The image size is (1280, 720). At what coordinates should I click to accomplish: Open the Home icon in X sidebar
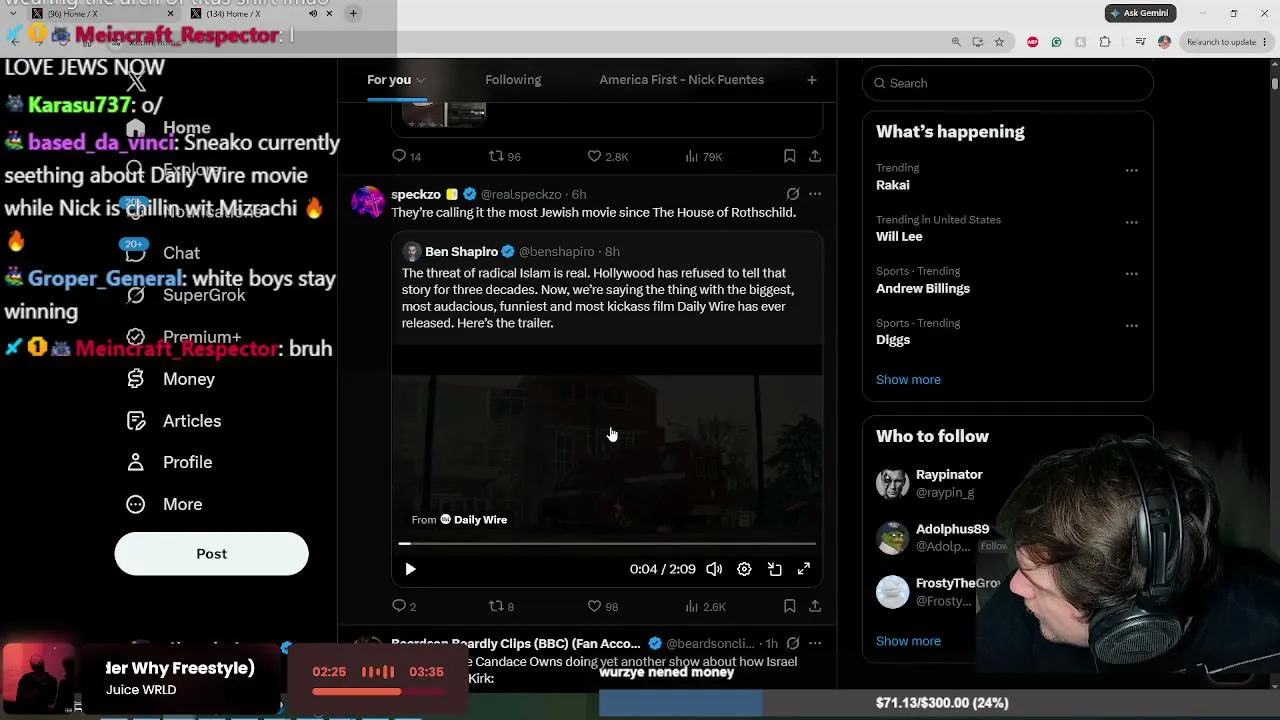coord(136,128)
